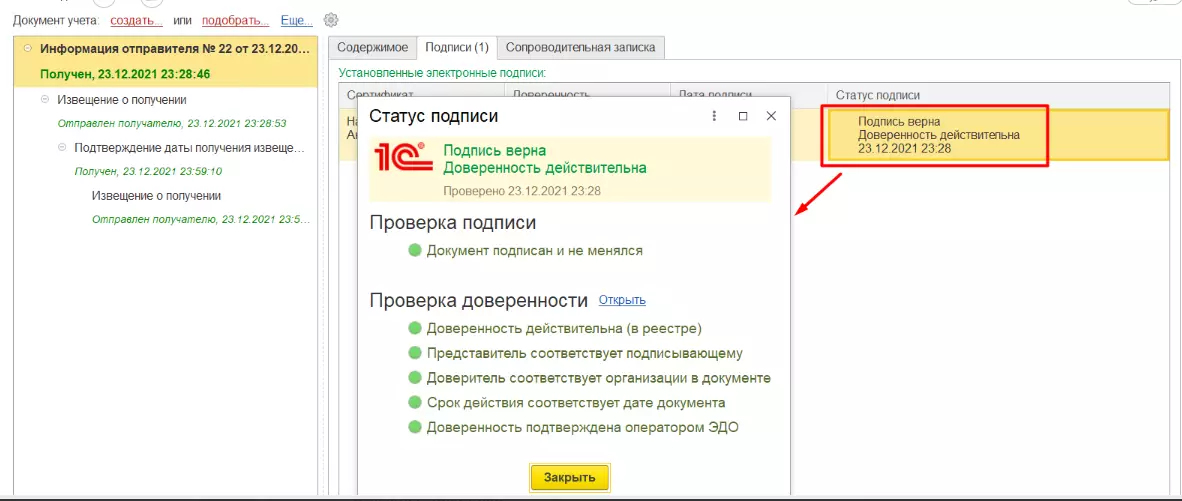The width and height of the screenshot is (1182, 501).
Task: Select Подтверждение даты получения извещения row
Action: click(x=189, y=147)
